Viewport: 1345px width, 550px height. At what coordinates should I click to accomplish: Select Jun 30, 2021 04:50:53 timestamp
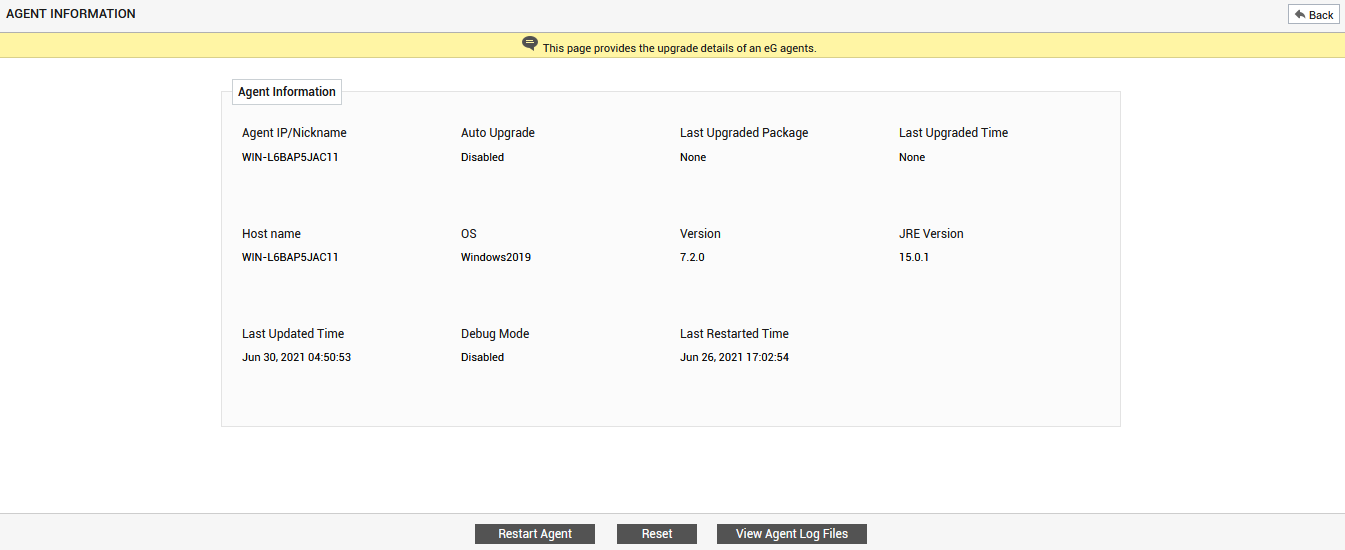(296, 357)
